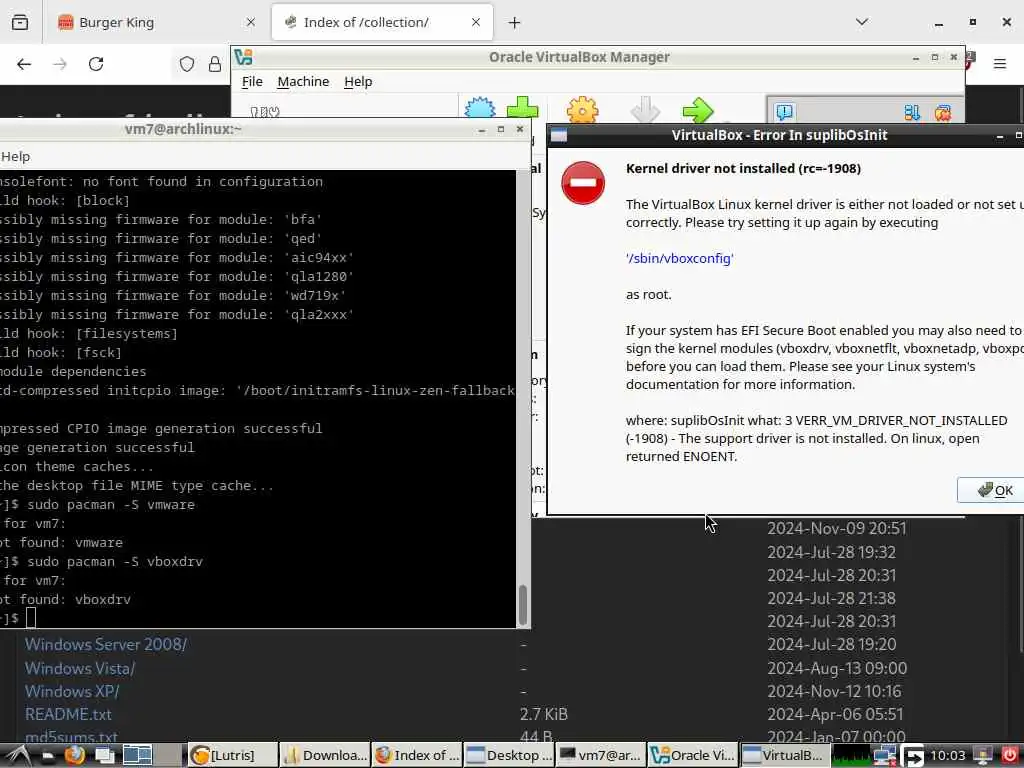Click the start menu icon in taskbar

(18, 755)
